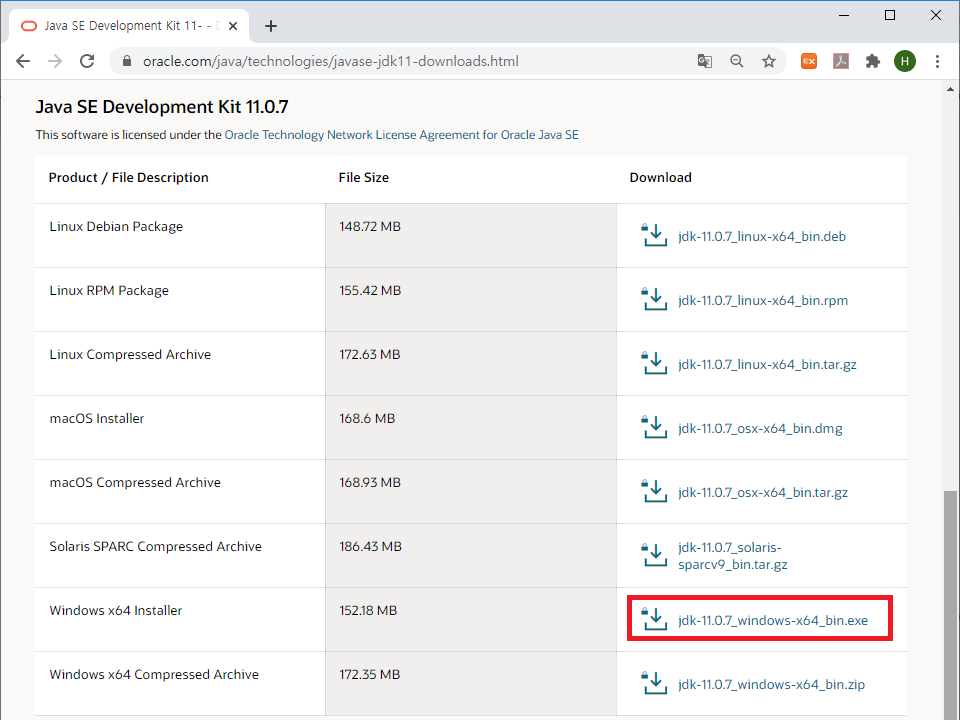This screenshot has width=960, height=720.
Task: Click the download icon for osx-x64_bin.dmg
Action: (x=654, y=427)
